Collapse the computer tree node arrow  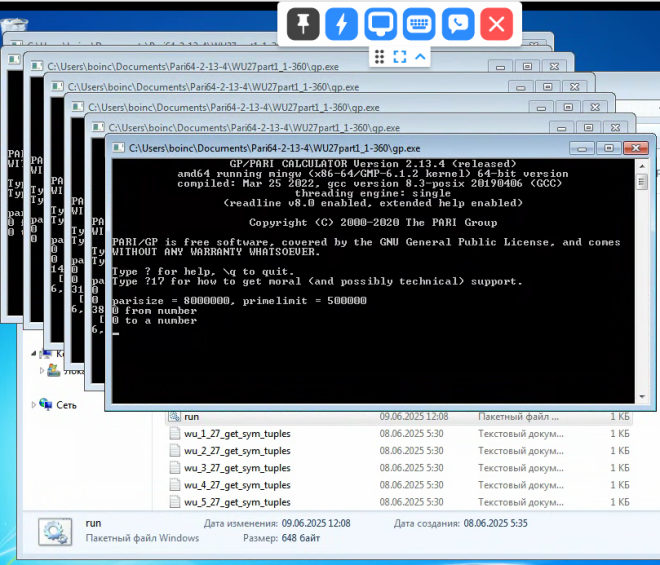34,354
